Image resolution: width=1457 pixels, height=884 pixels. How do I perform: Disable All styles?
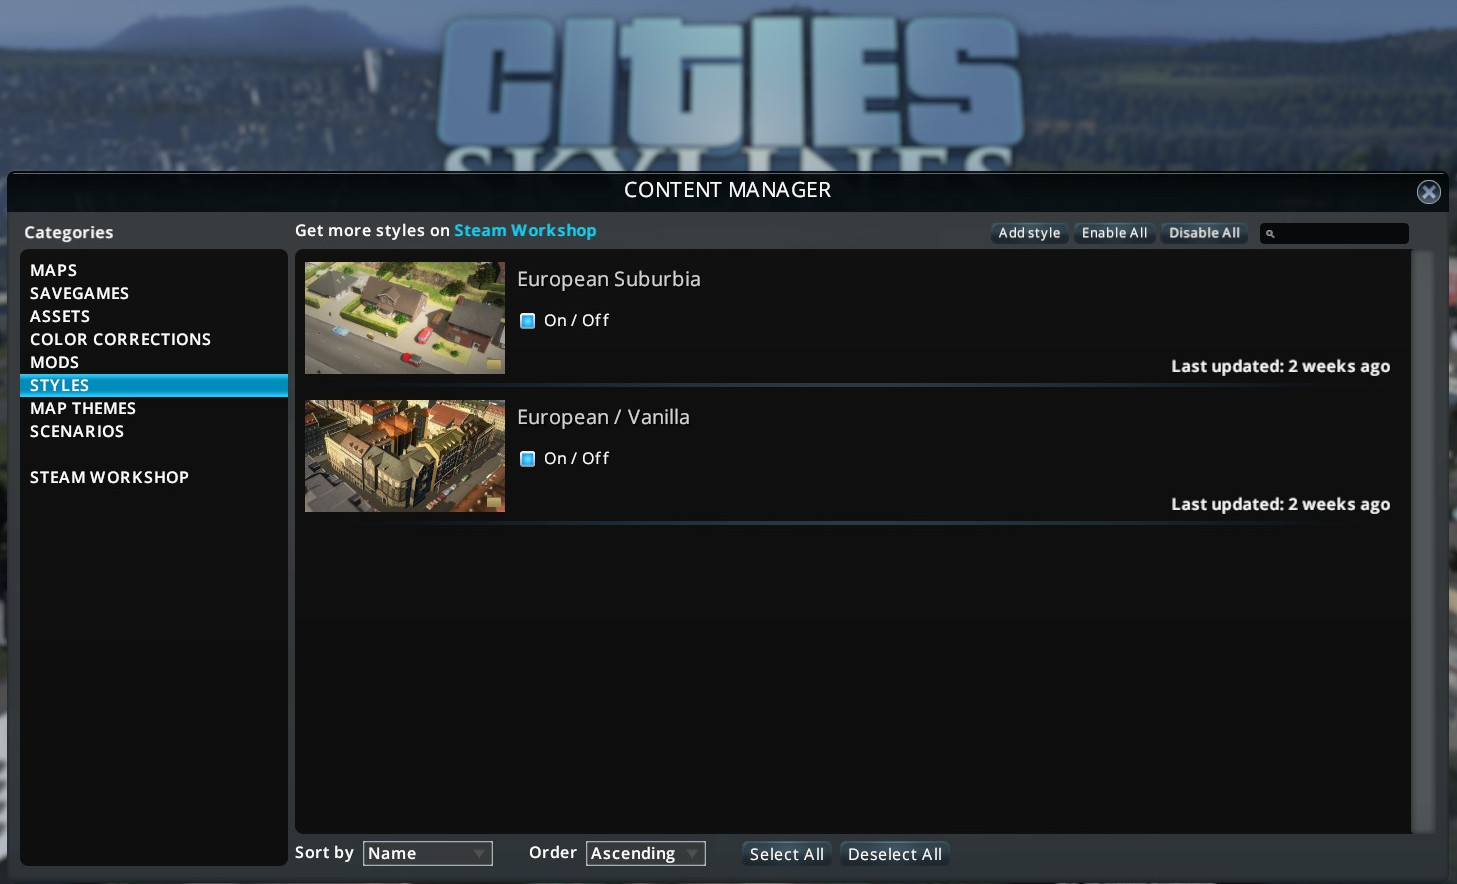[1203, 233]
